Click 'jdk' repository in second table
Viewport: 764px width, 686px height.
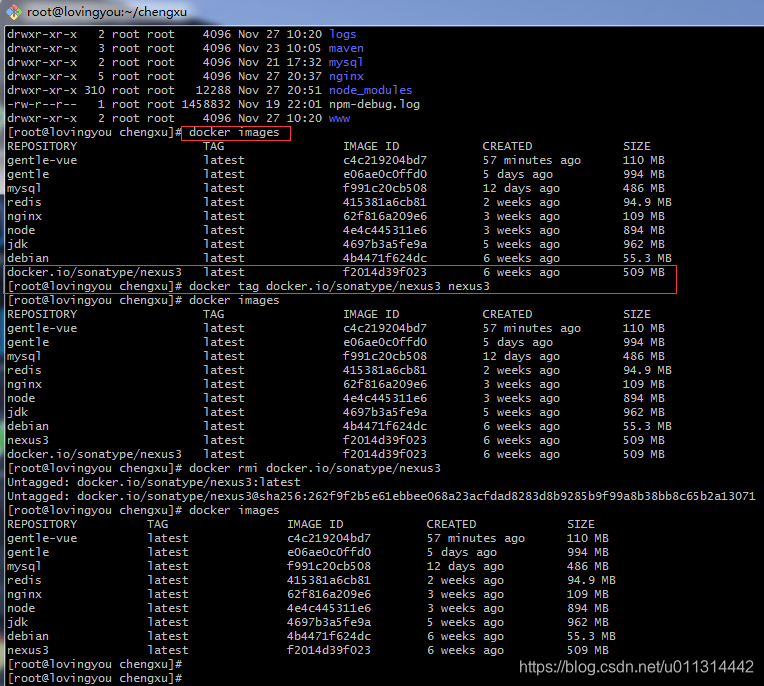[x=18, y=412]
